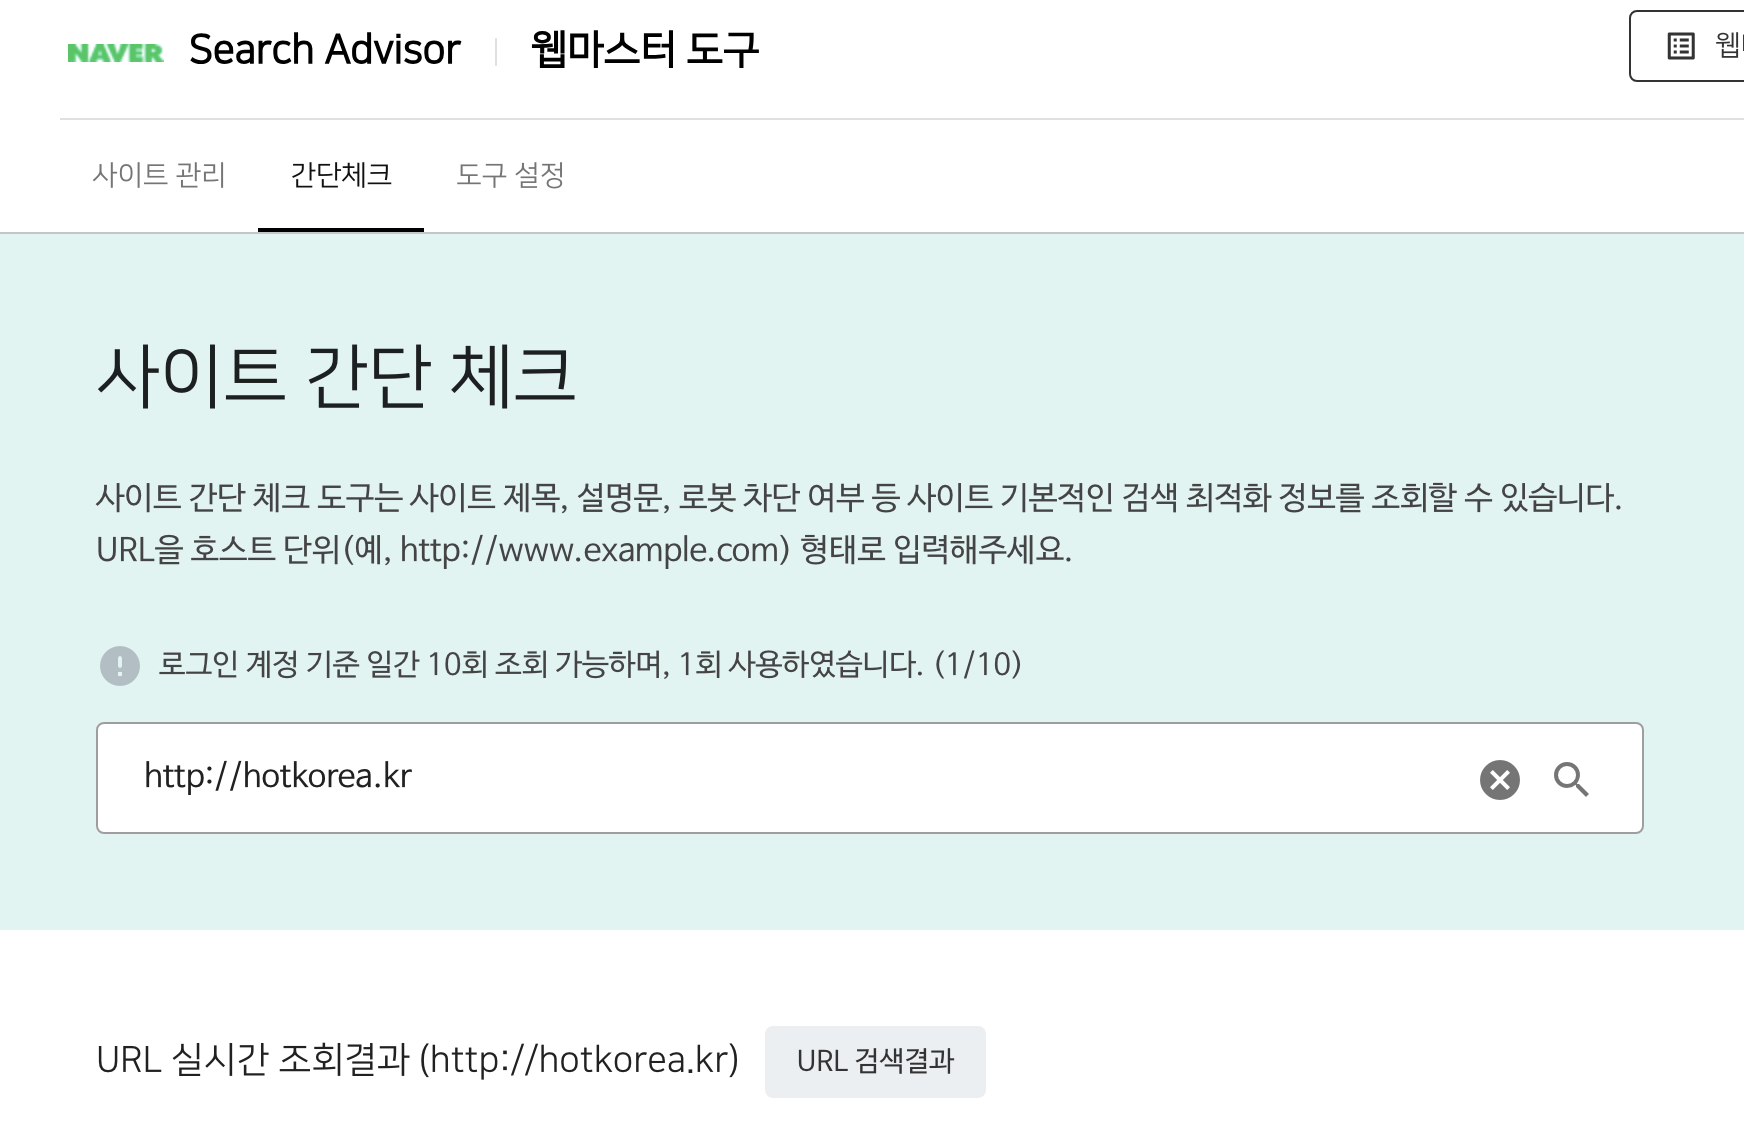Viewport: 1744px width, 1138px height.
Task: Open the 웹마스터 도구 header link
Action: pyautogui.click(x=645, y=49)
